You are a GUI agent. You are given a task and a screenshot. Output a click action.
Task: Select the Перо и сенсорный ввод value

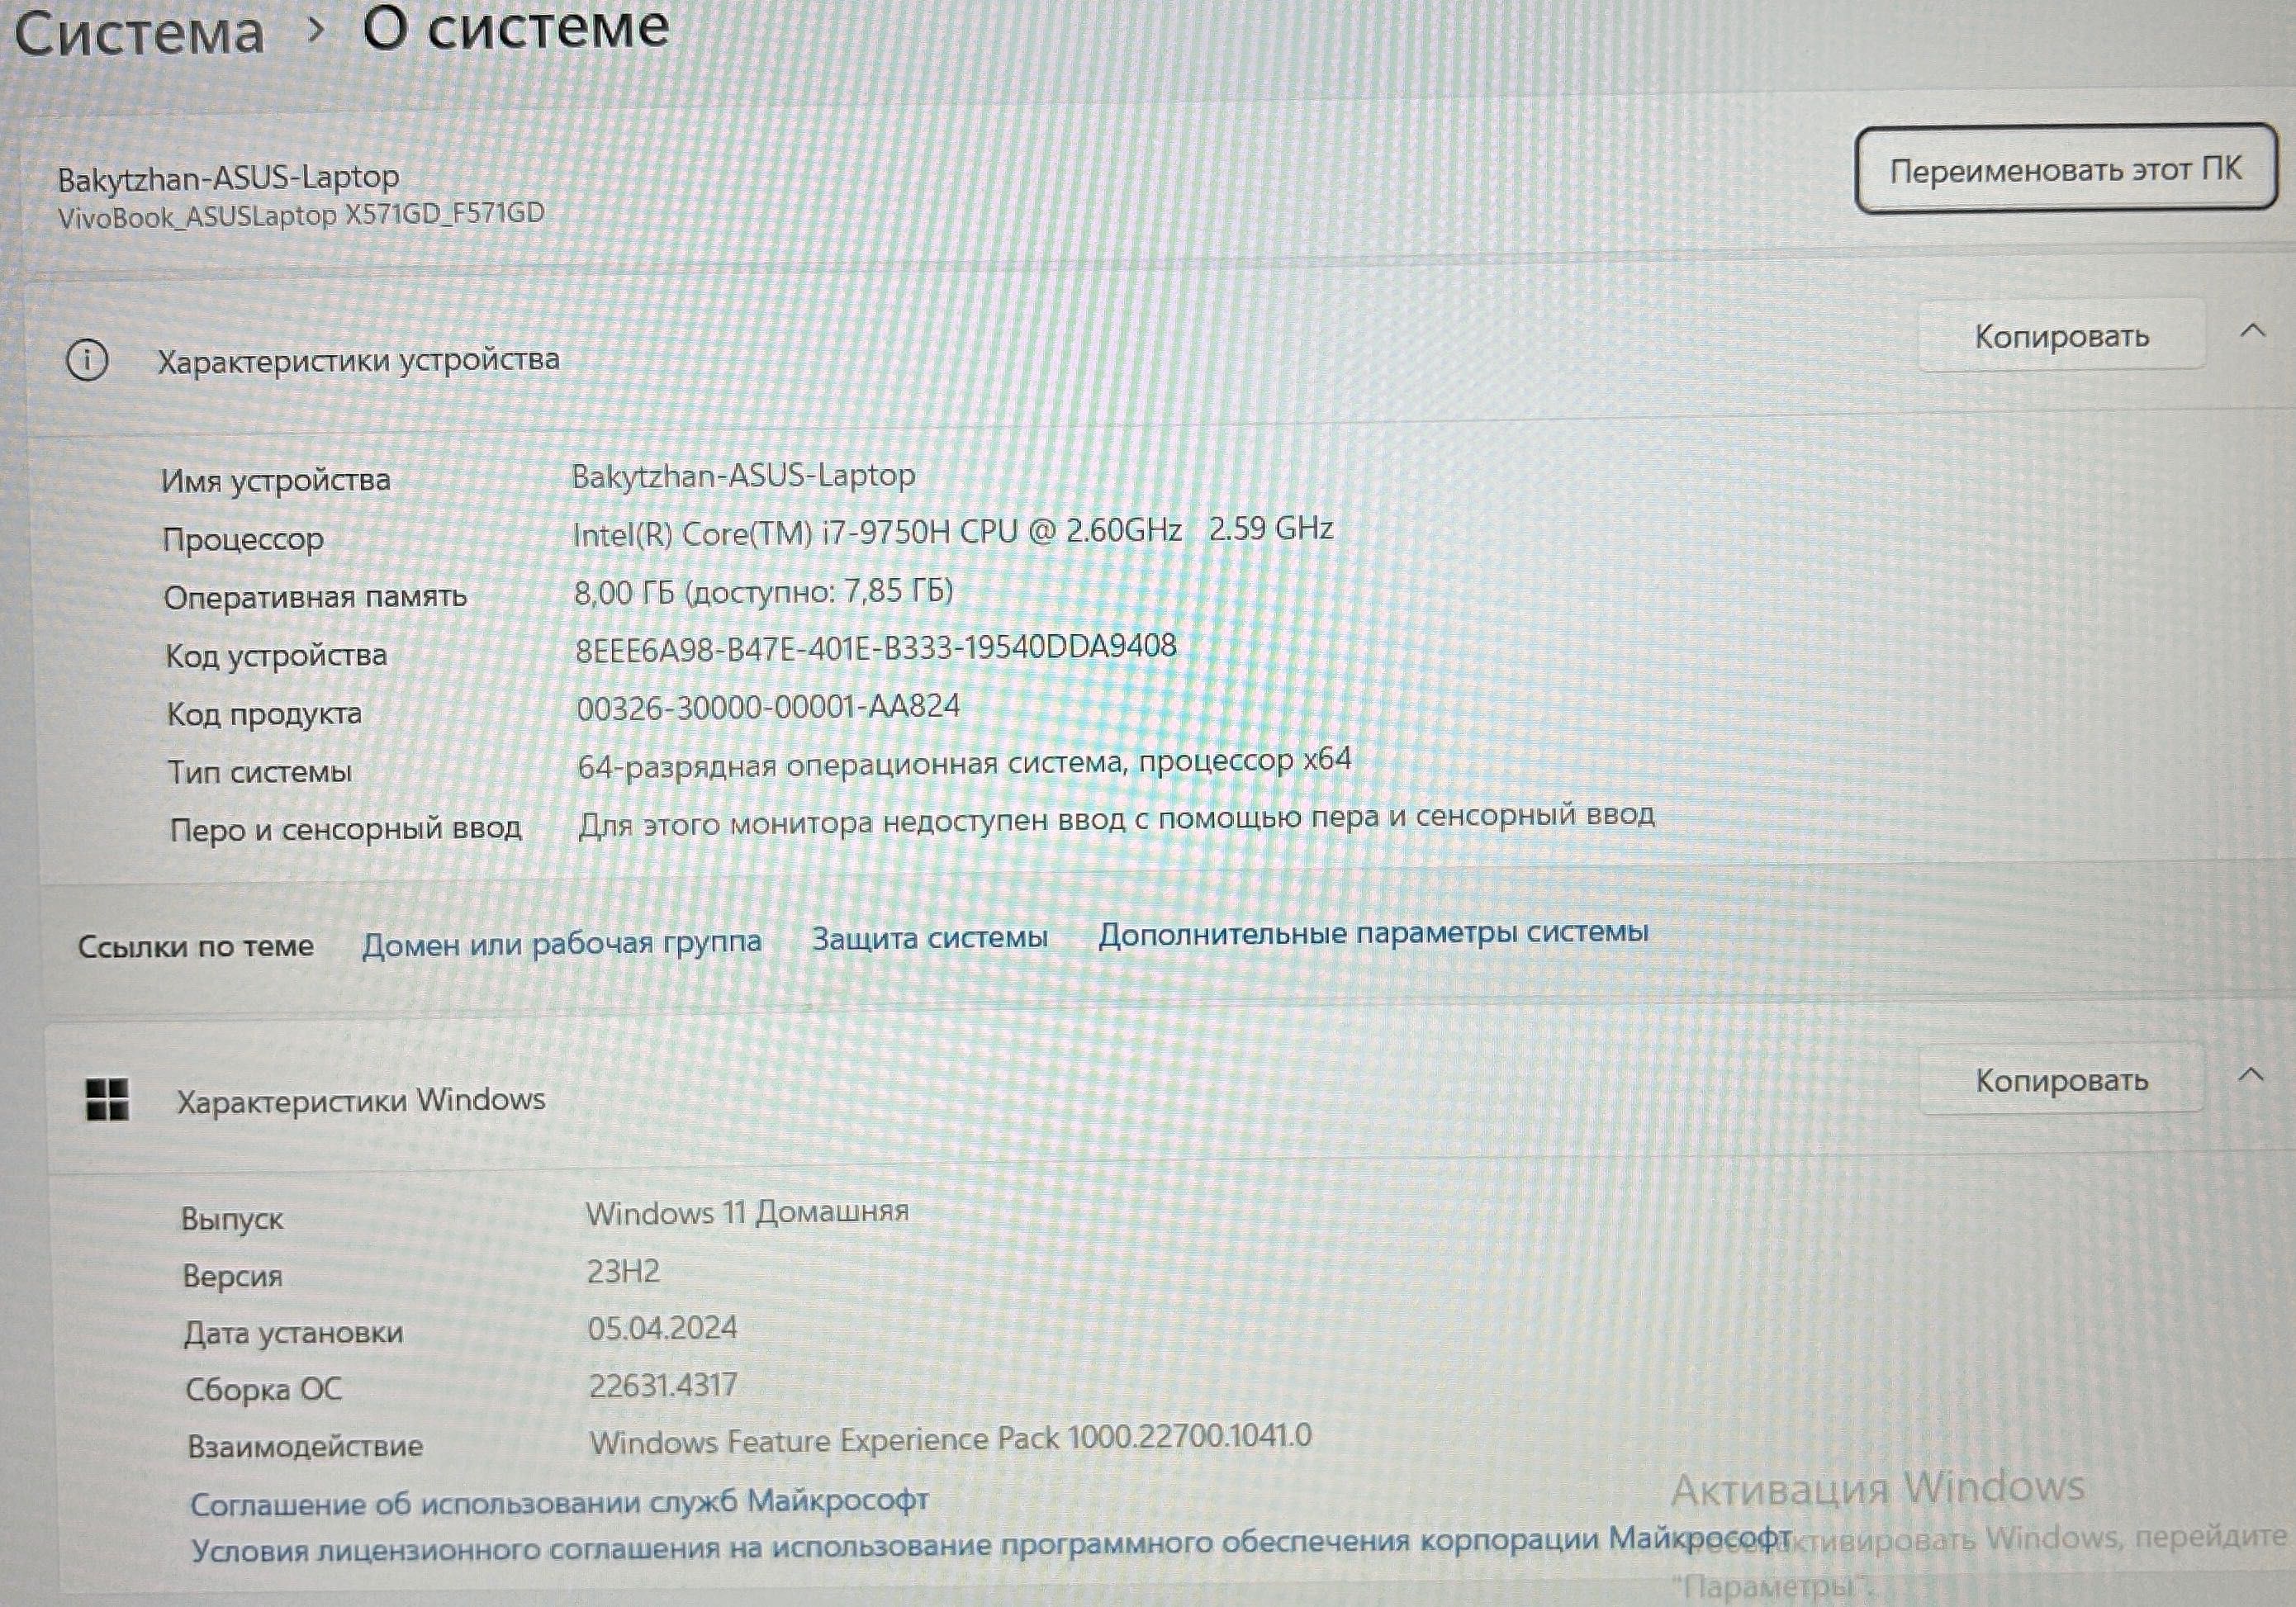click(1116, 820)
